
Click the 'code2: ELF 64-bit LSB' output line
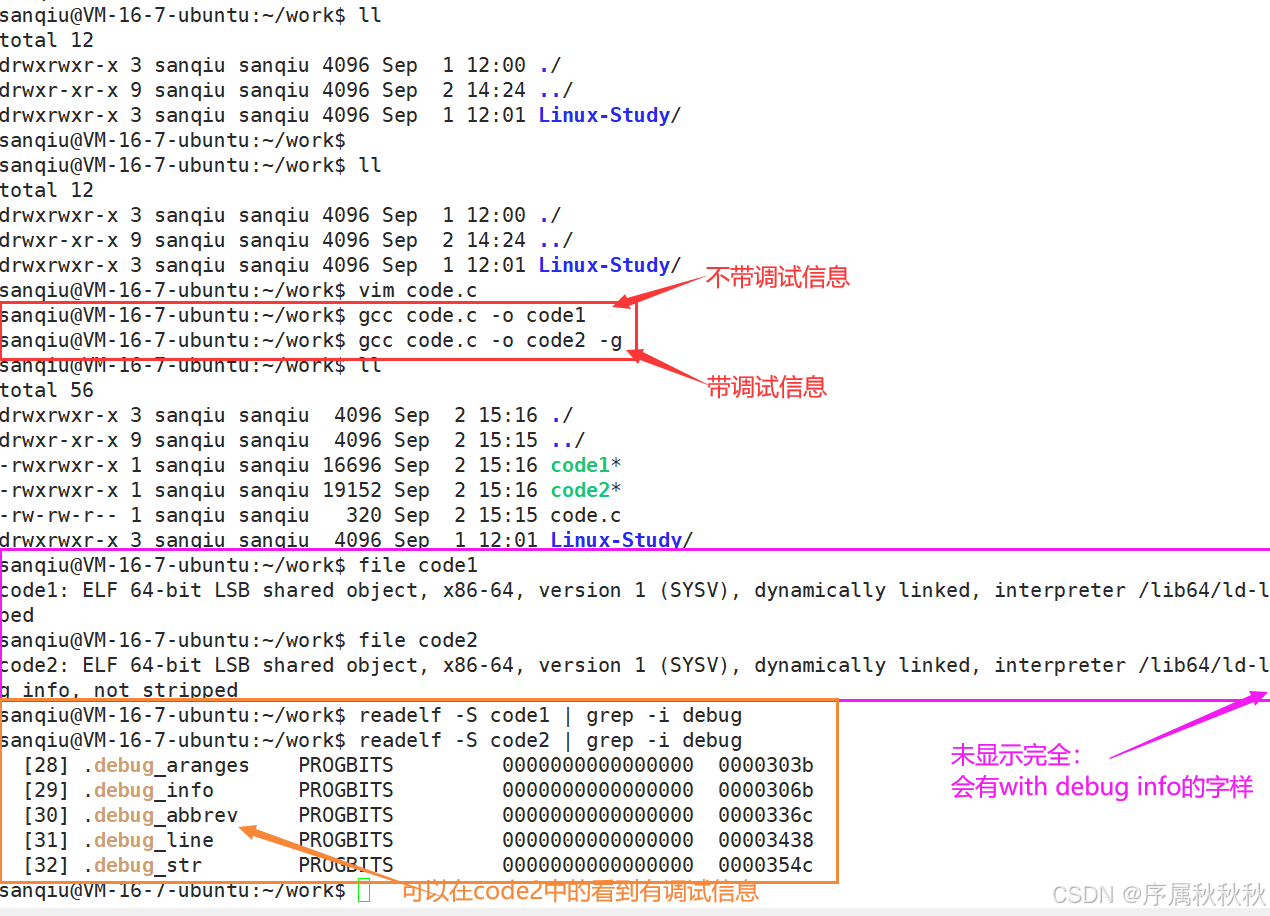click(635, 665)
